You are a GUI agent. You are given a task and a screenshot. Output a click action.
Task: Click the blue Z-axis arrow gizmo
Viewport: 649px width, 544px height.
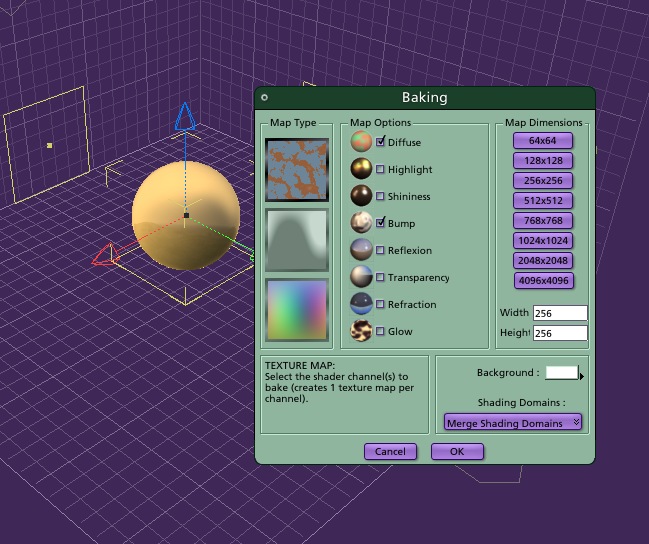point(185,116)
